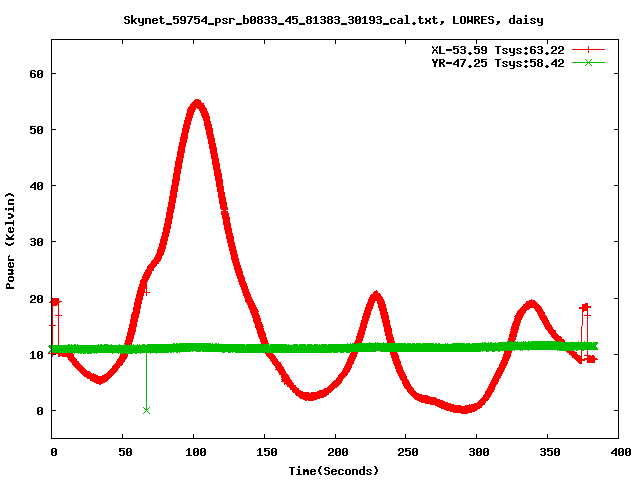Click the x-axis tick label 150

267,452
